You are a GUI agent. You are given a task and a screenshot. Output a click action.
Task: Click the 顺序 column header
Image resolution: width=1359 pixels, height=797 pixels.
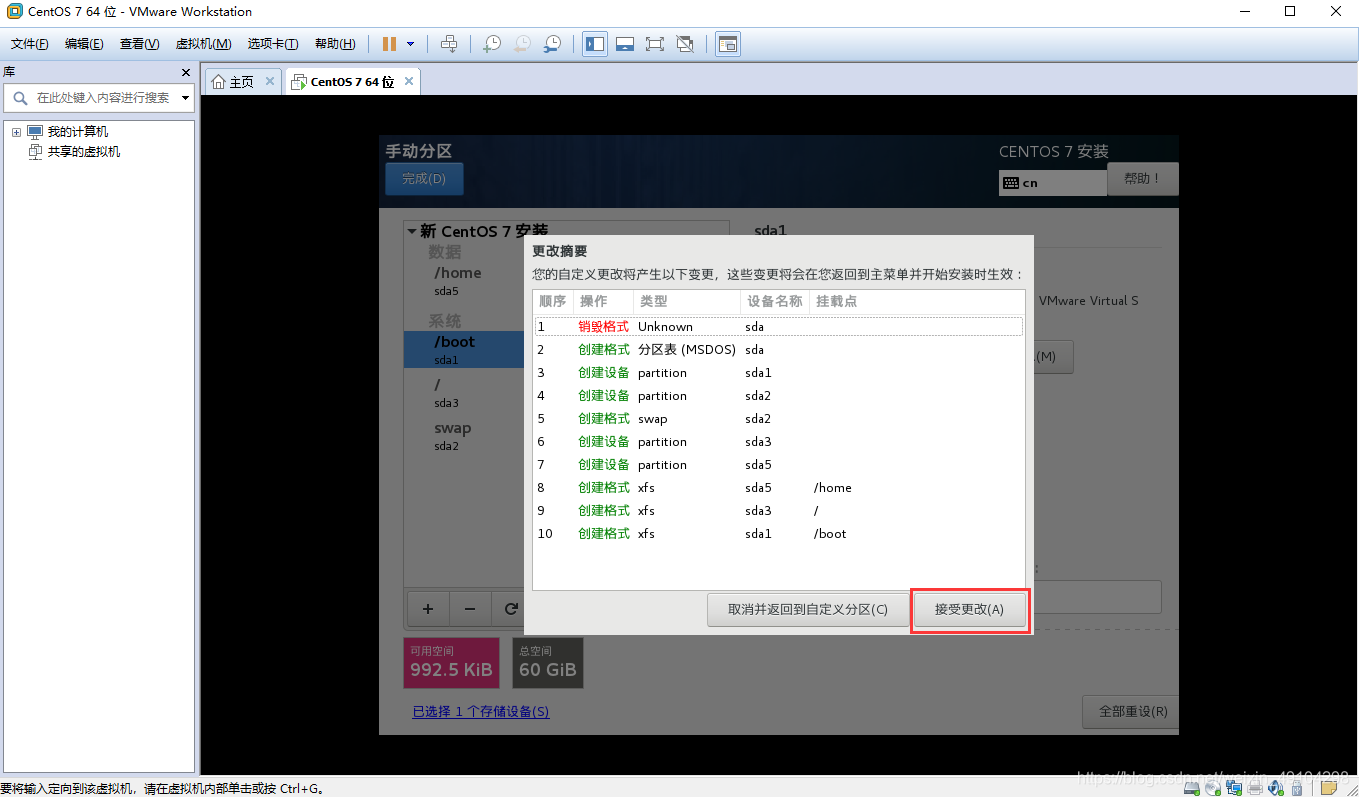(x=553, y=301)
